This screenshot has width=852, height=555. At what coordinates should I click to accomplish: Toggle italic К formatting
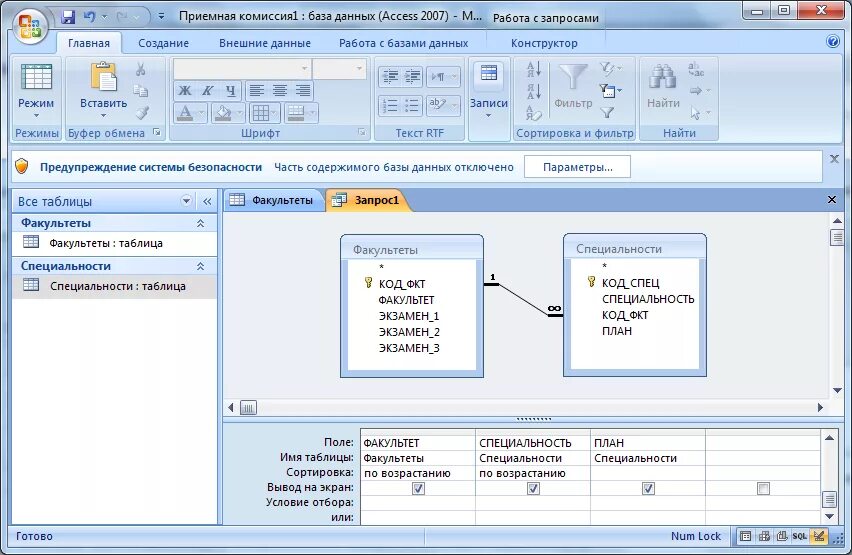point(208,91)
